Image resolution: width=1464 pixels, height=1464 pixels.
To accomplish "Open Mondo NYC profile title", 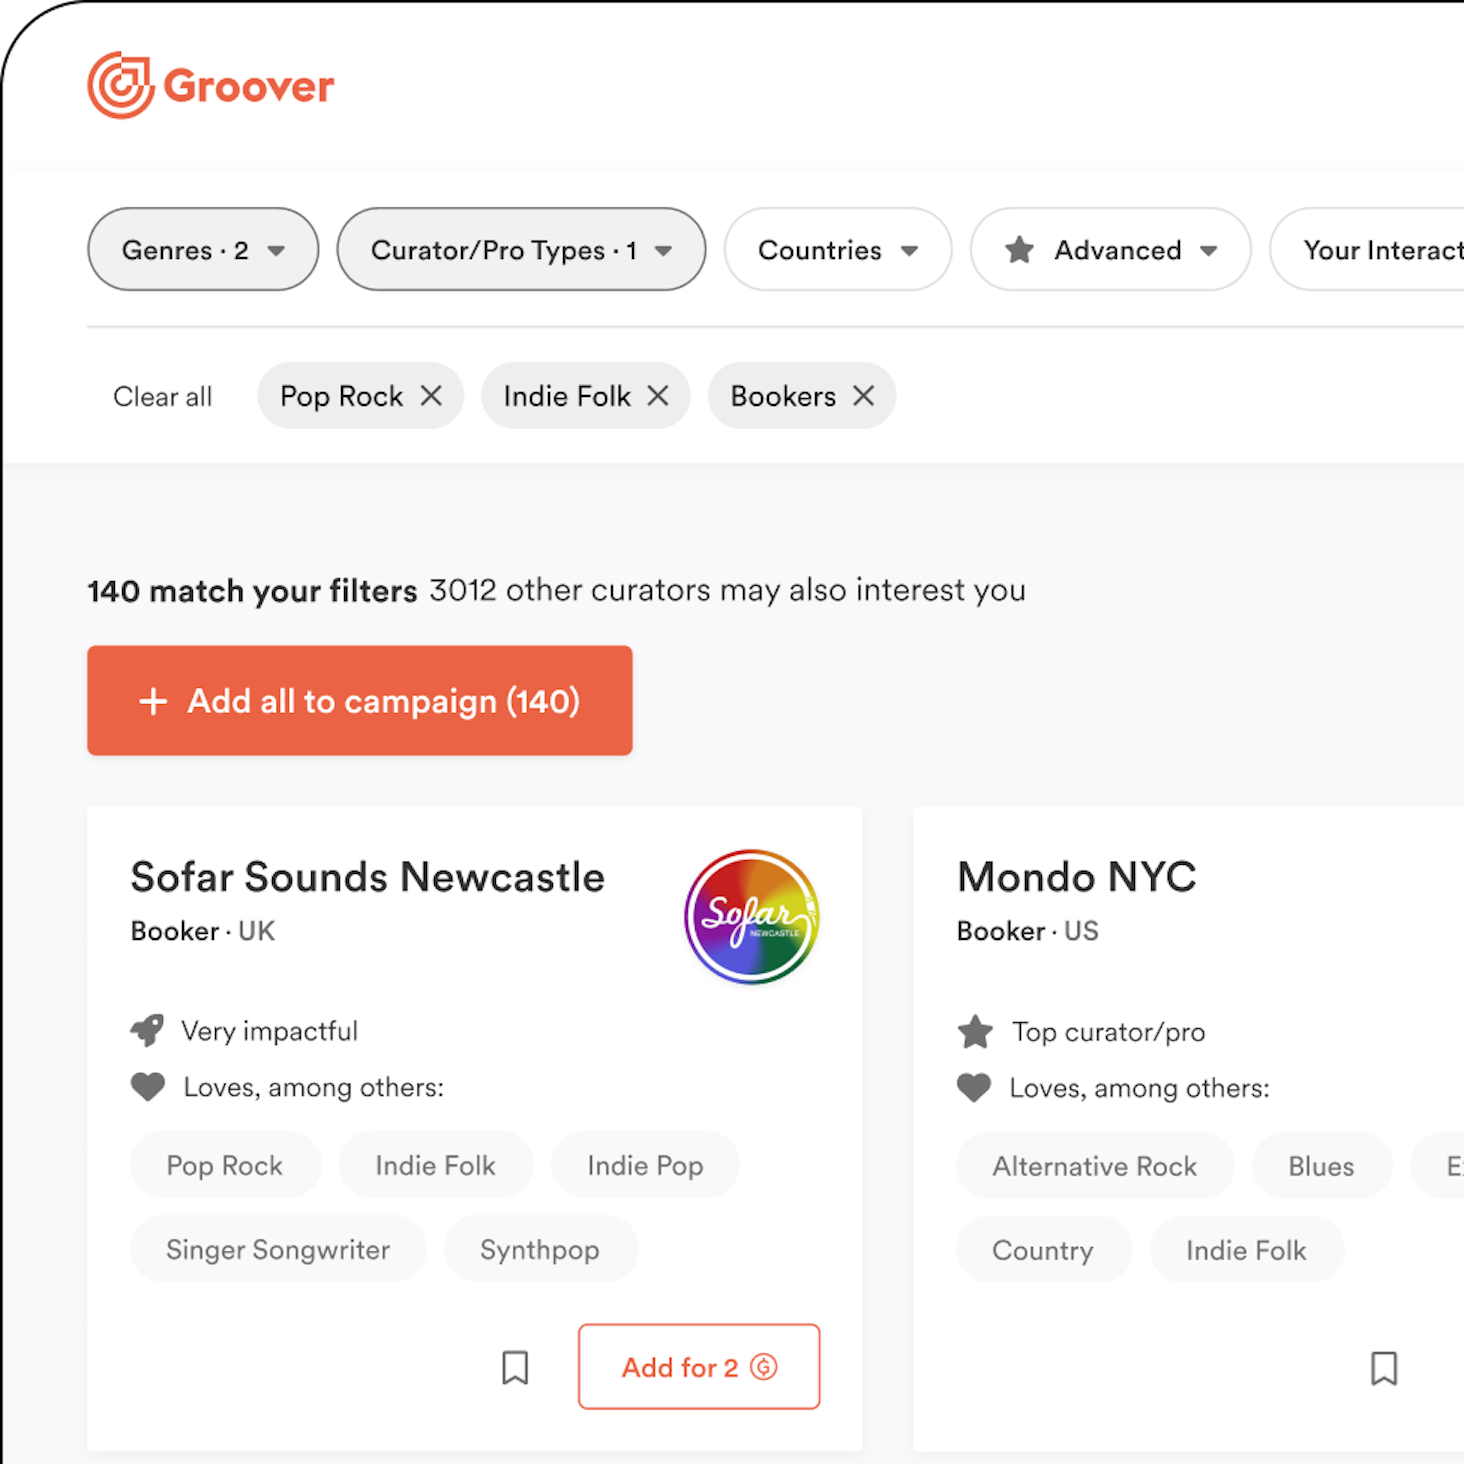I will 1077,877.
